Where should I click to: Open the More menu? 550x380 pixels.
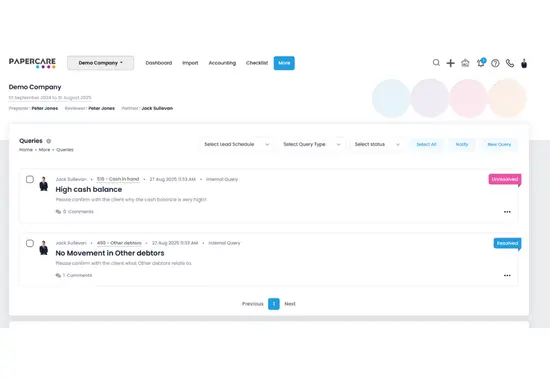284,63
